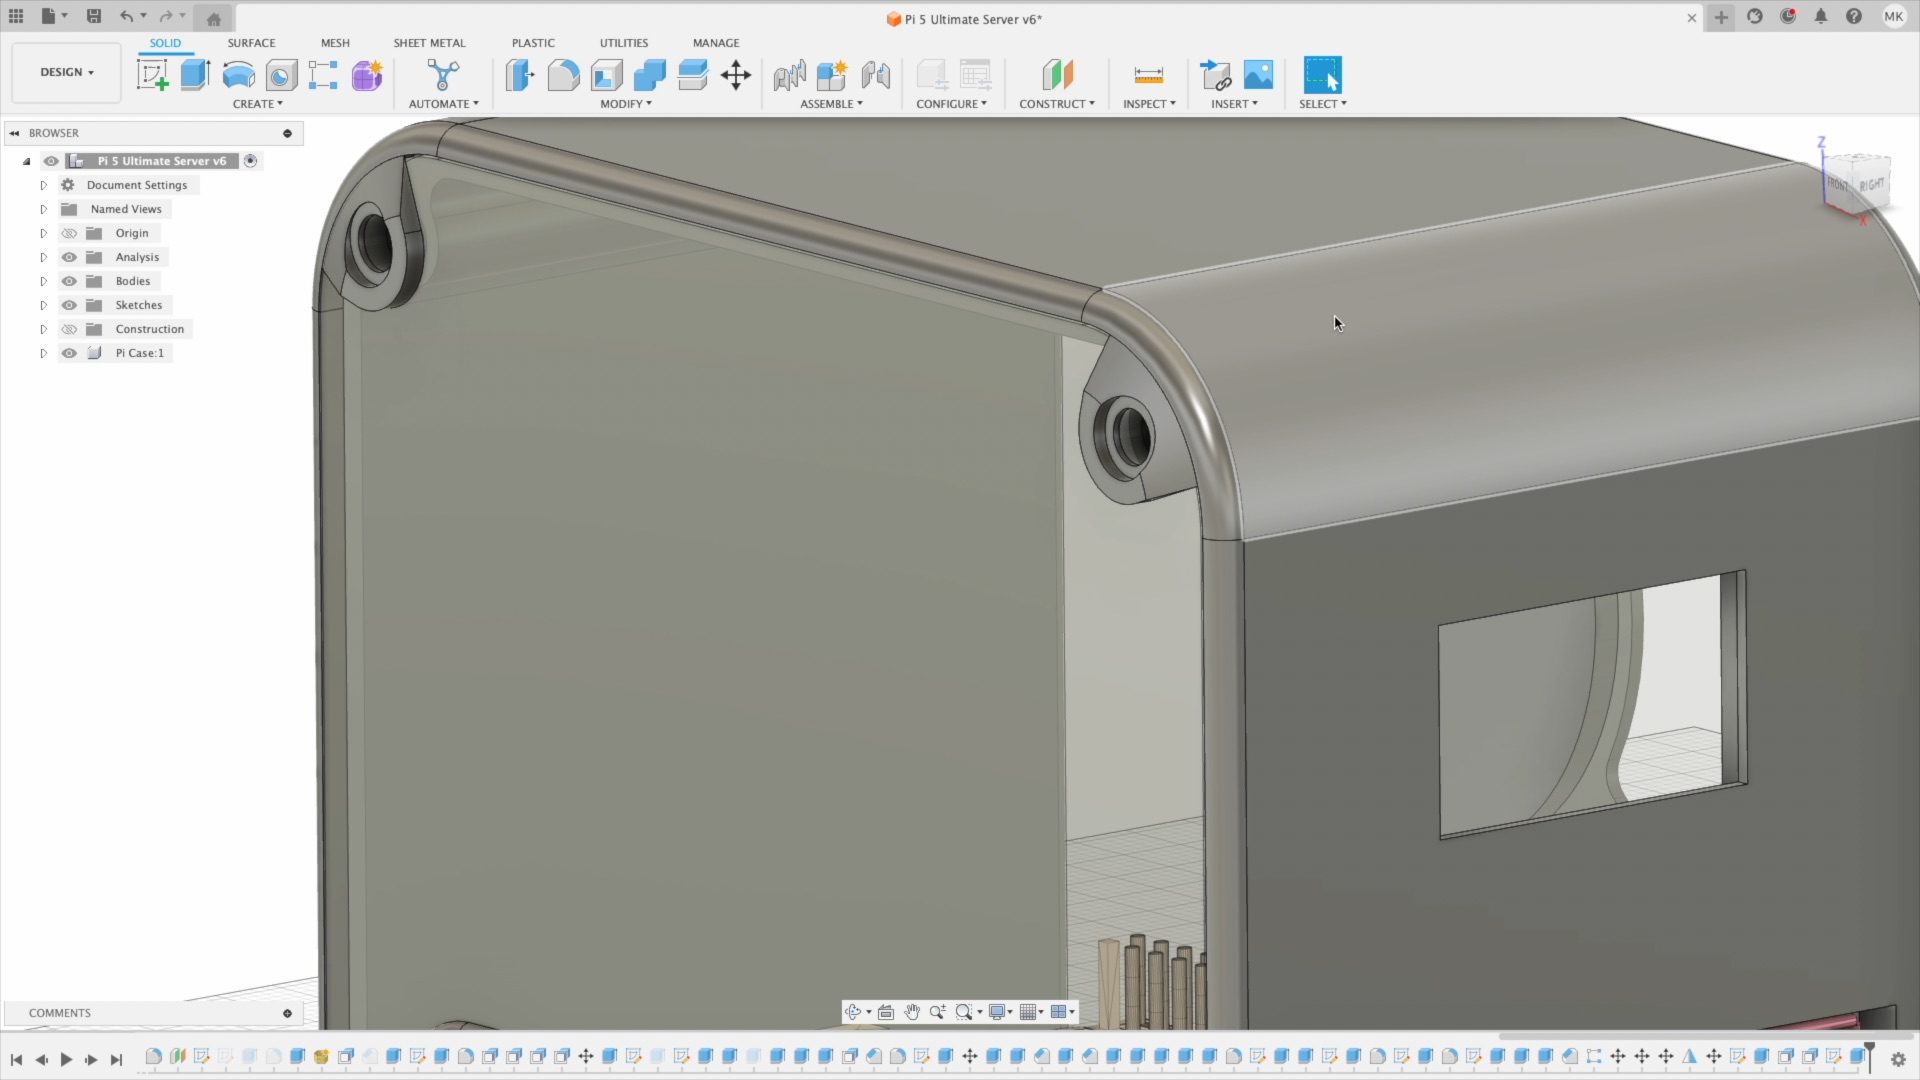Click the Orbit navigation tool

(853, 1012)
